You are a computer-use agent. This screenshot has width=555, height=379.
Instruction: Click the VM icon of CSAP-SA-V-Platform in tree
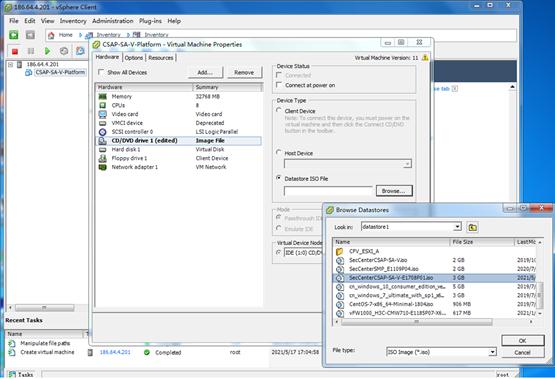28,73
